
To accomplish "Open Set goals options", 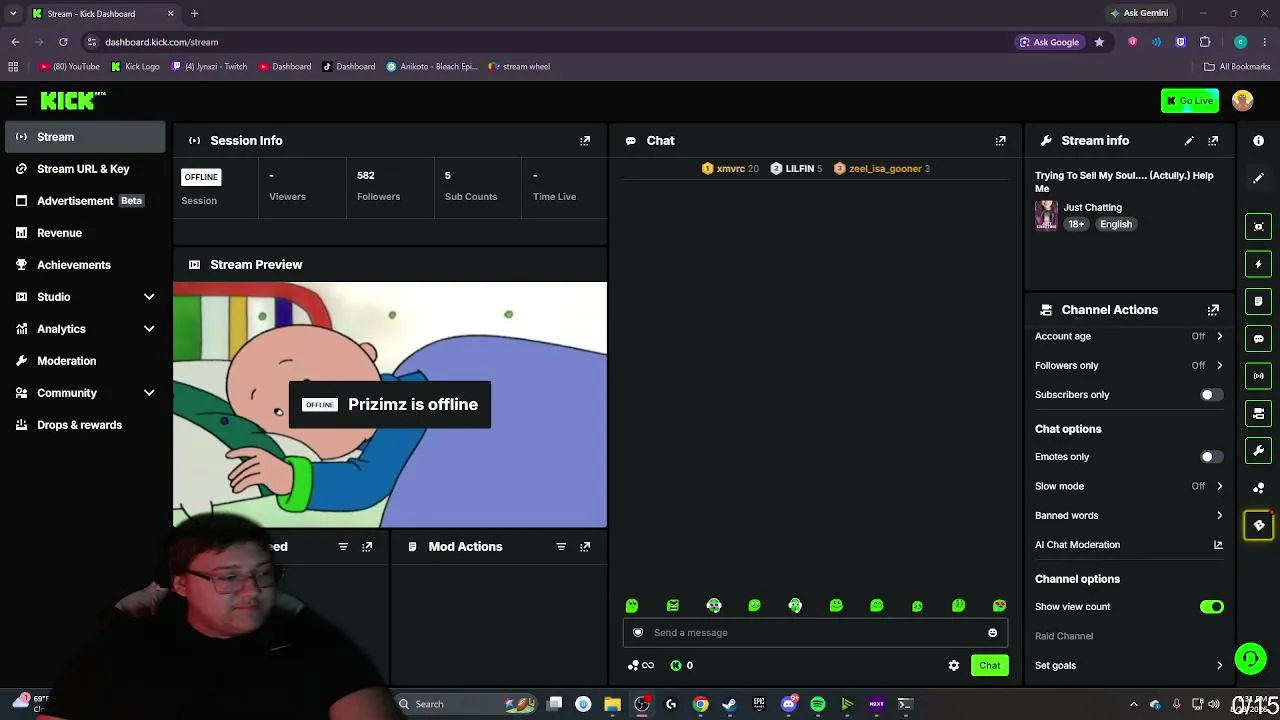I will 1129,666.
